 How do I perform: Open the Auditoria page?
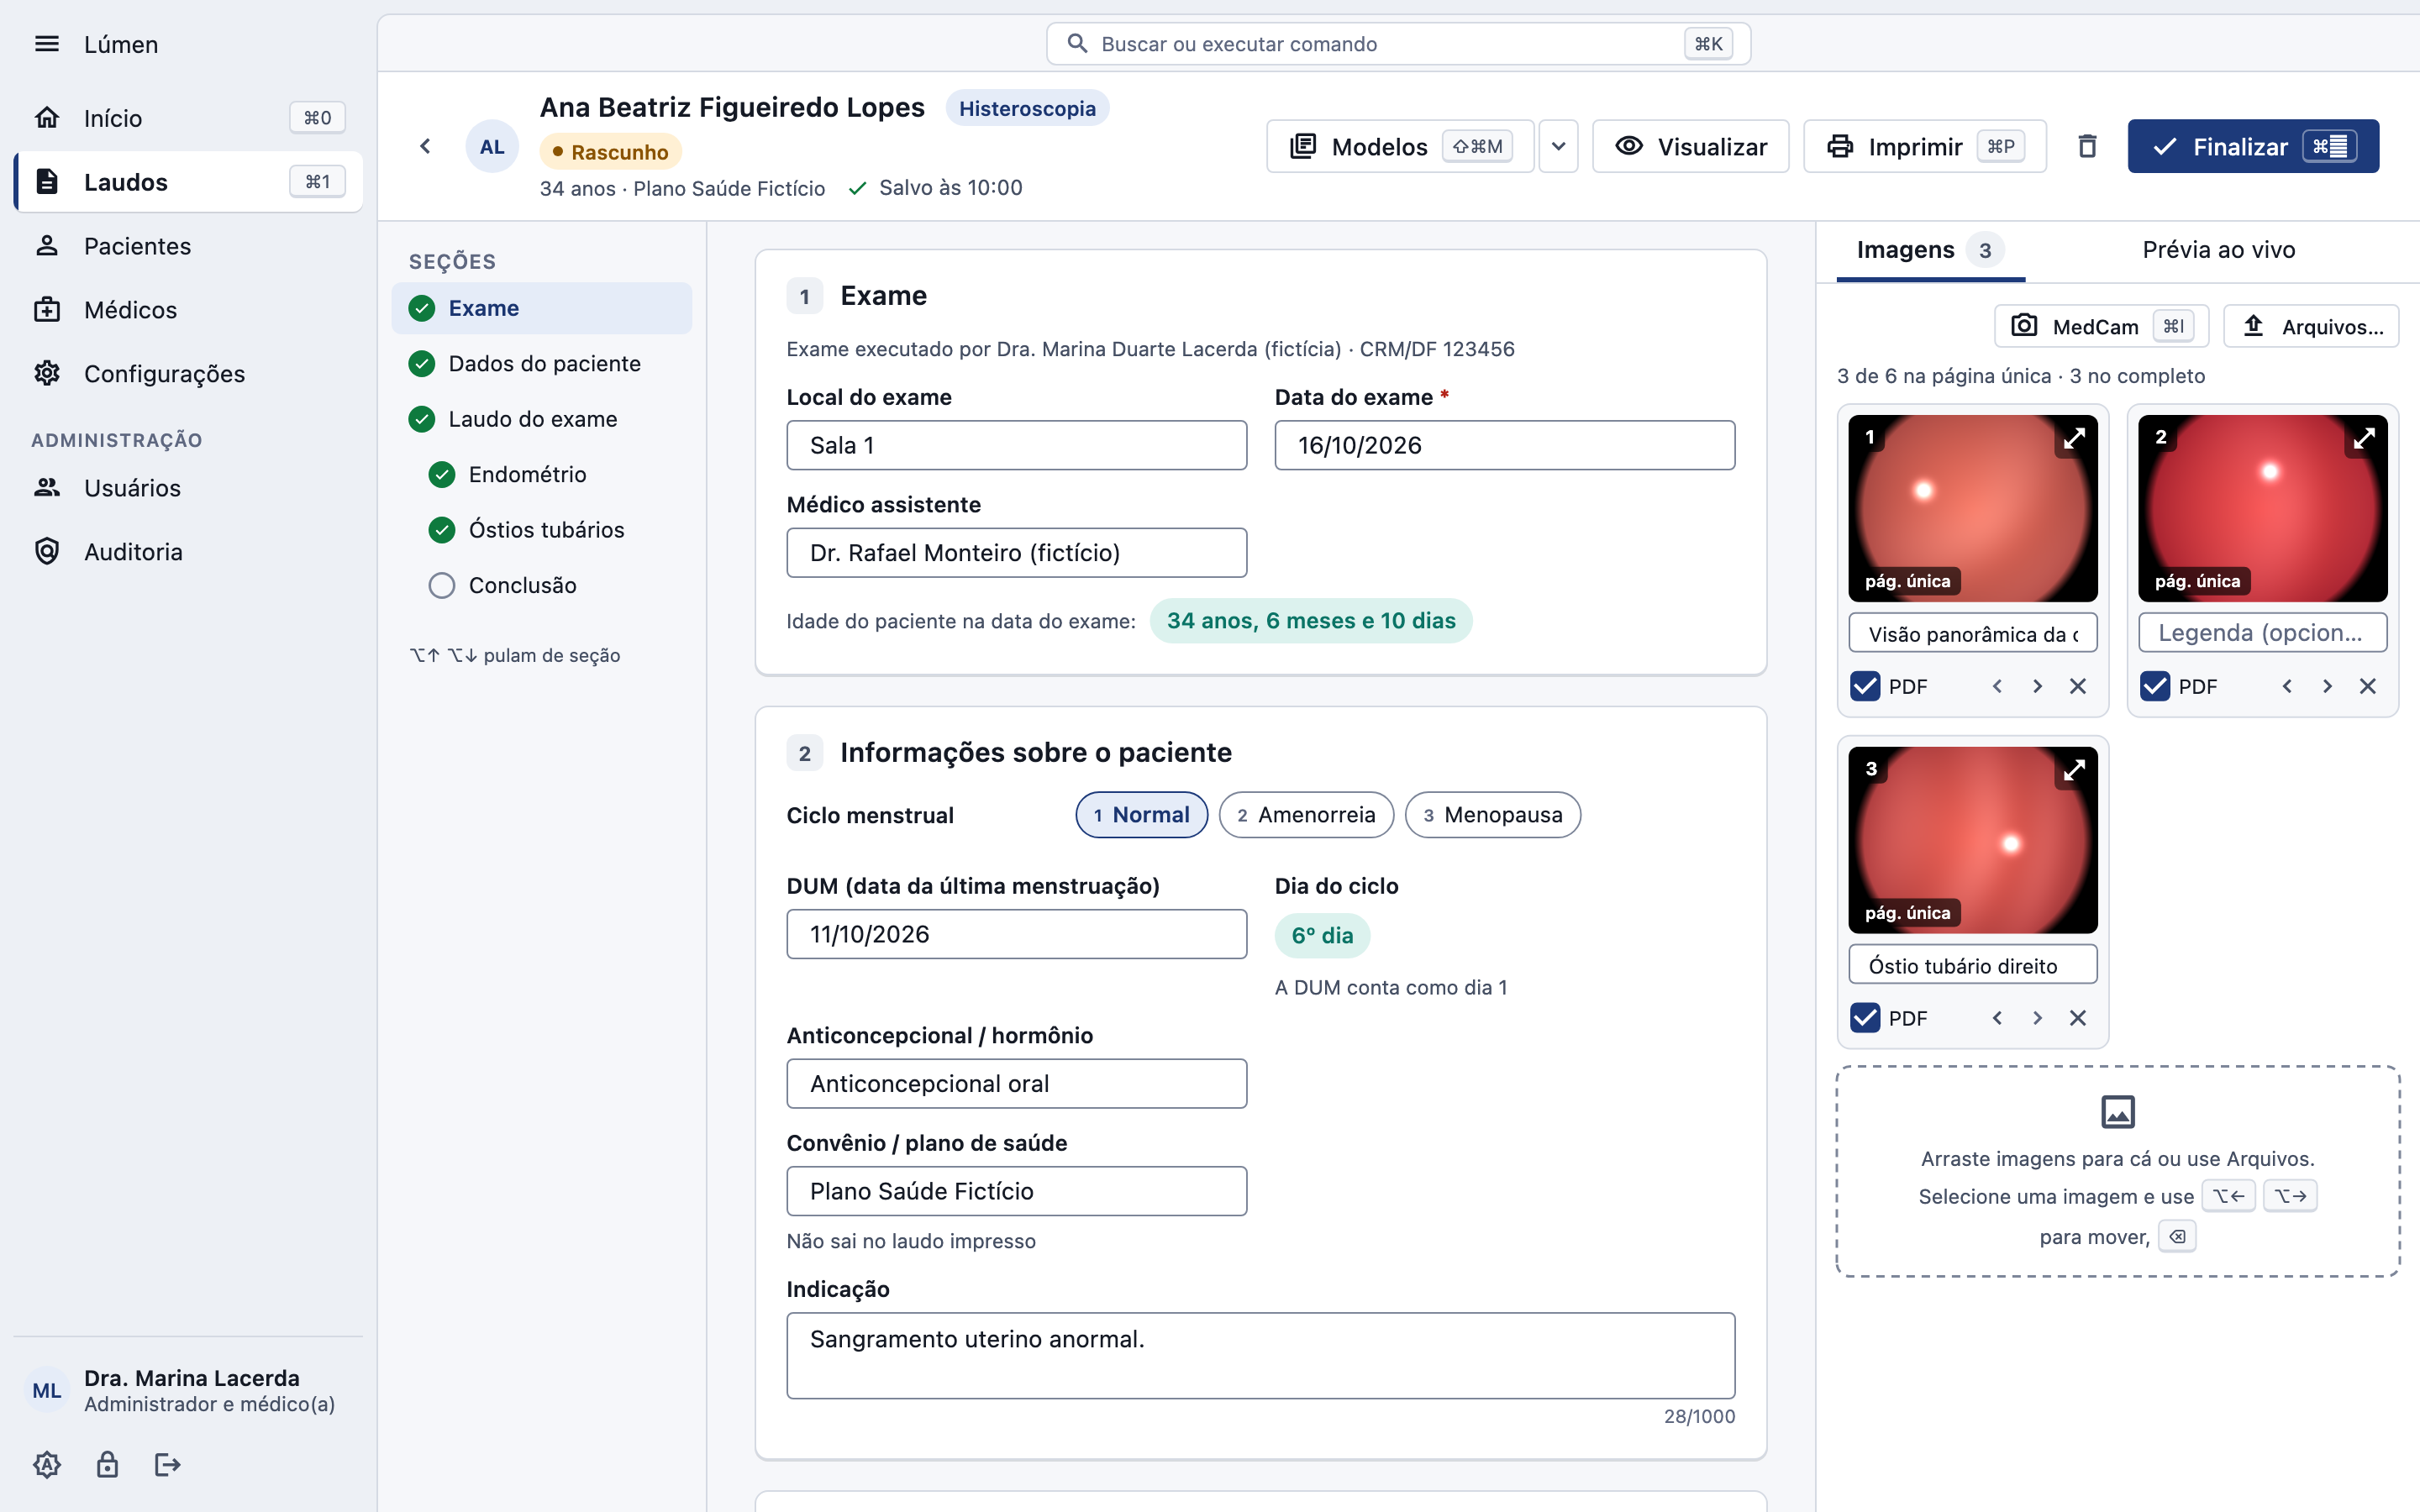click(189, 551)
